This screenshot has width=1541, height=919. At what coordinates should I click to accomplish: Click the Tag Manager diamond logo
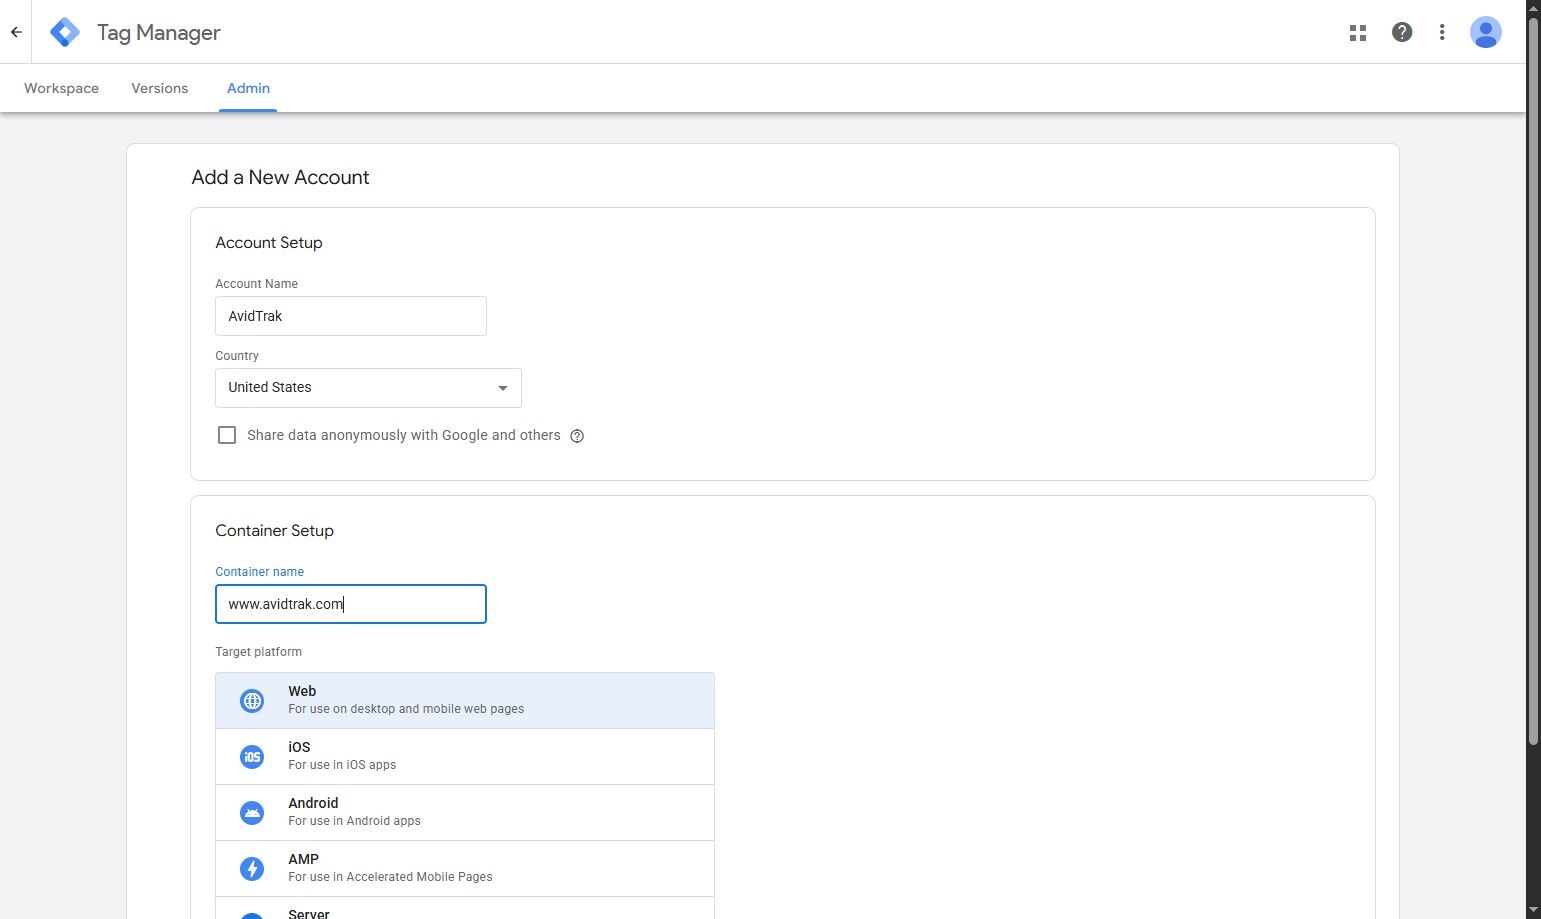point(65,32)
